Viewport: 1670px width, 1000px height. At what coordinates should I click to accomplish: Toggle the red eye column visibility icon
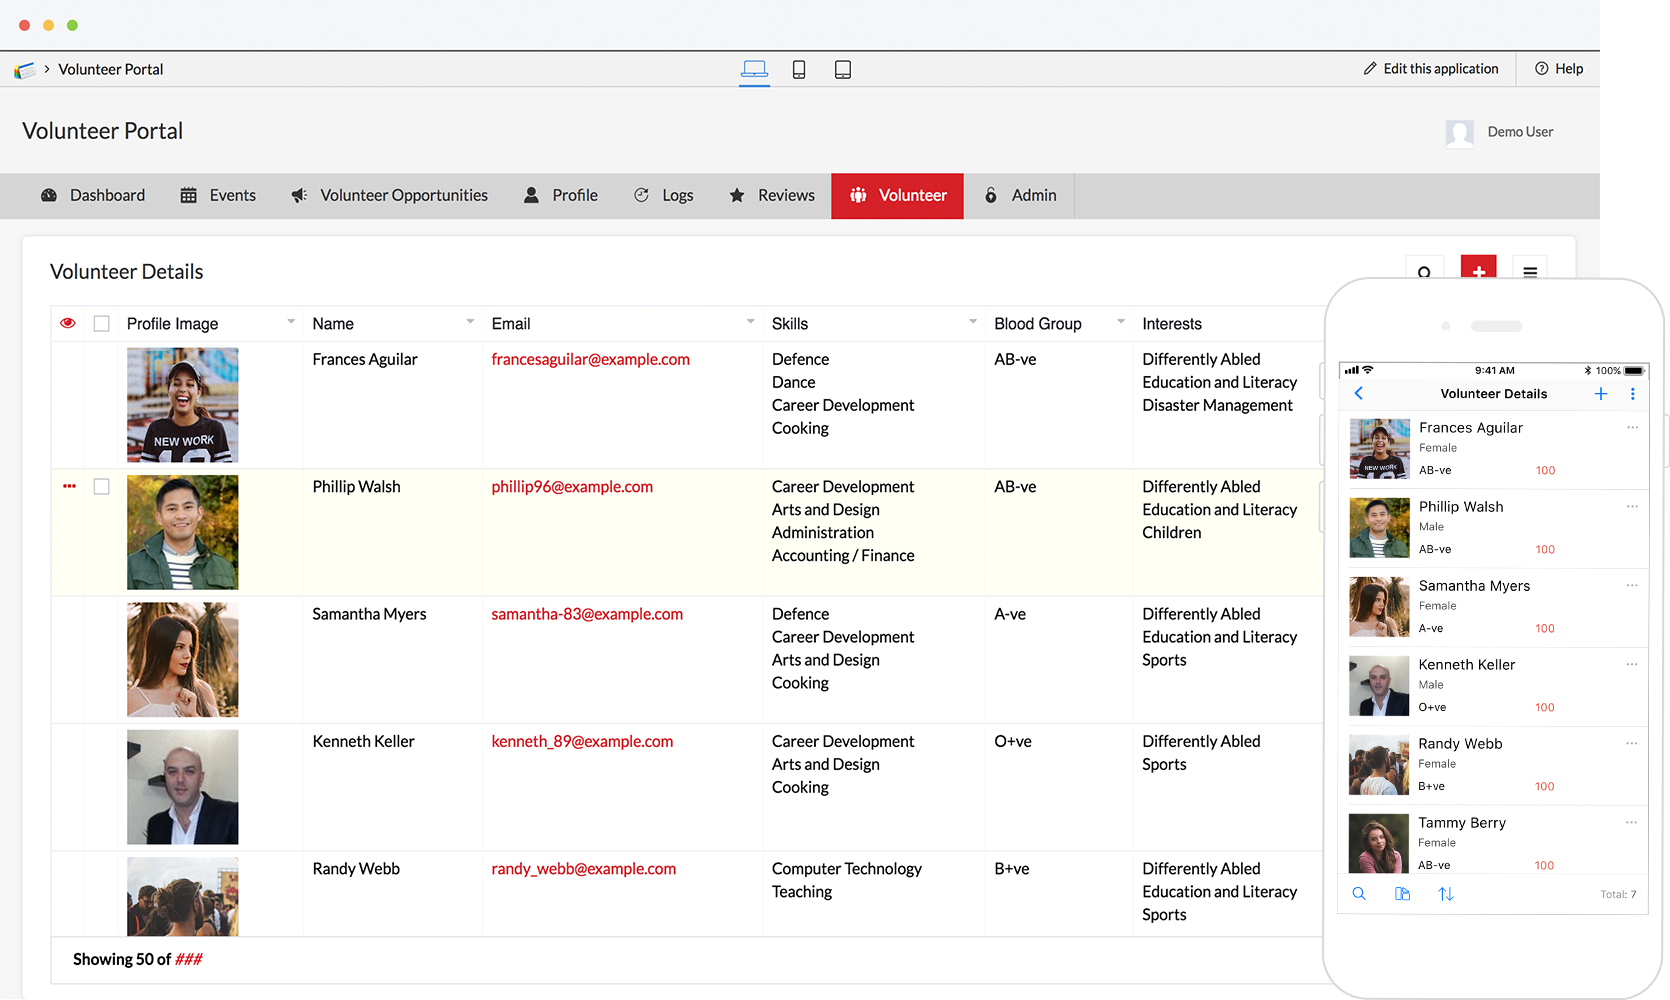[68, 323]
